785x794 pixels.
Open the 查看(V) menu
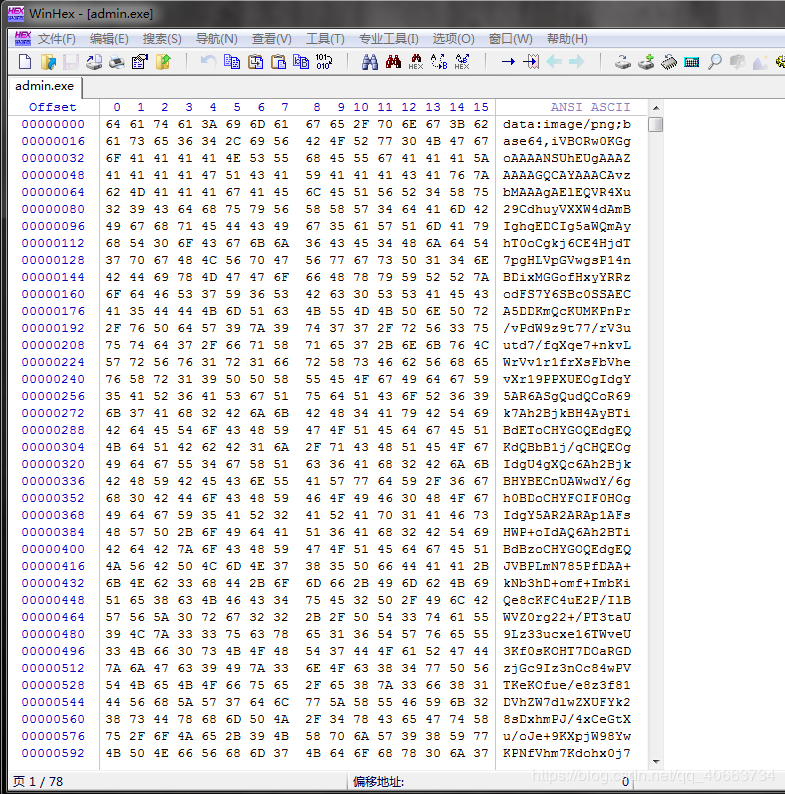[x=271, y=39]
